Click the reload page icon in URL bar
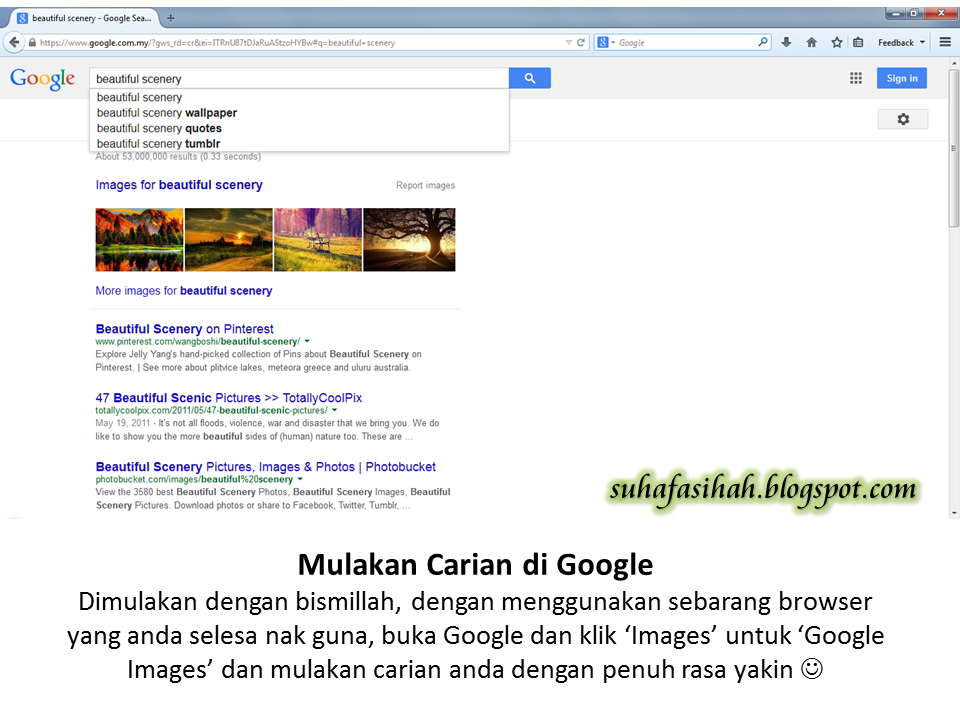 click(x=580, y=42)
